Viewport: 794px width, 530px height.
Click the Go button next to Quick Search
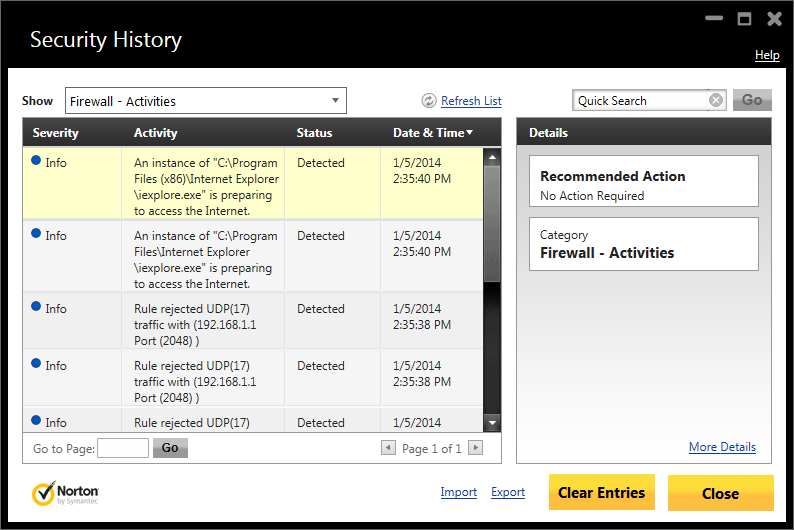tap(752, 100)
